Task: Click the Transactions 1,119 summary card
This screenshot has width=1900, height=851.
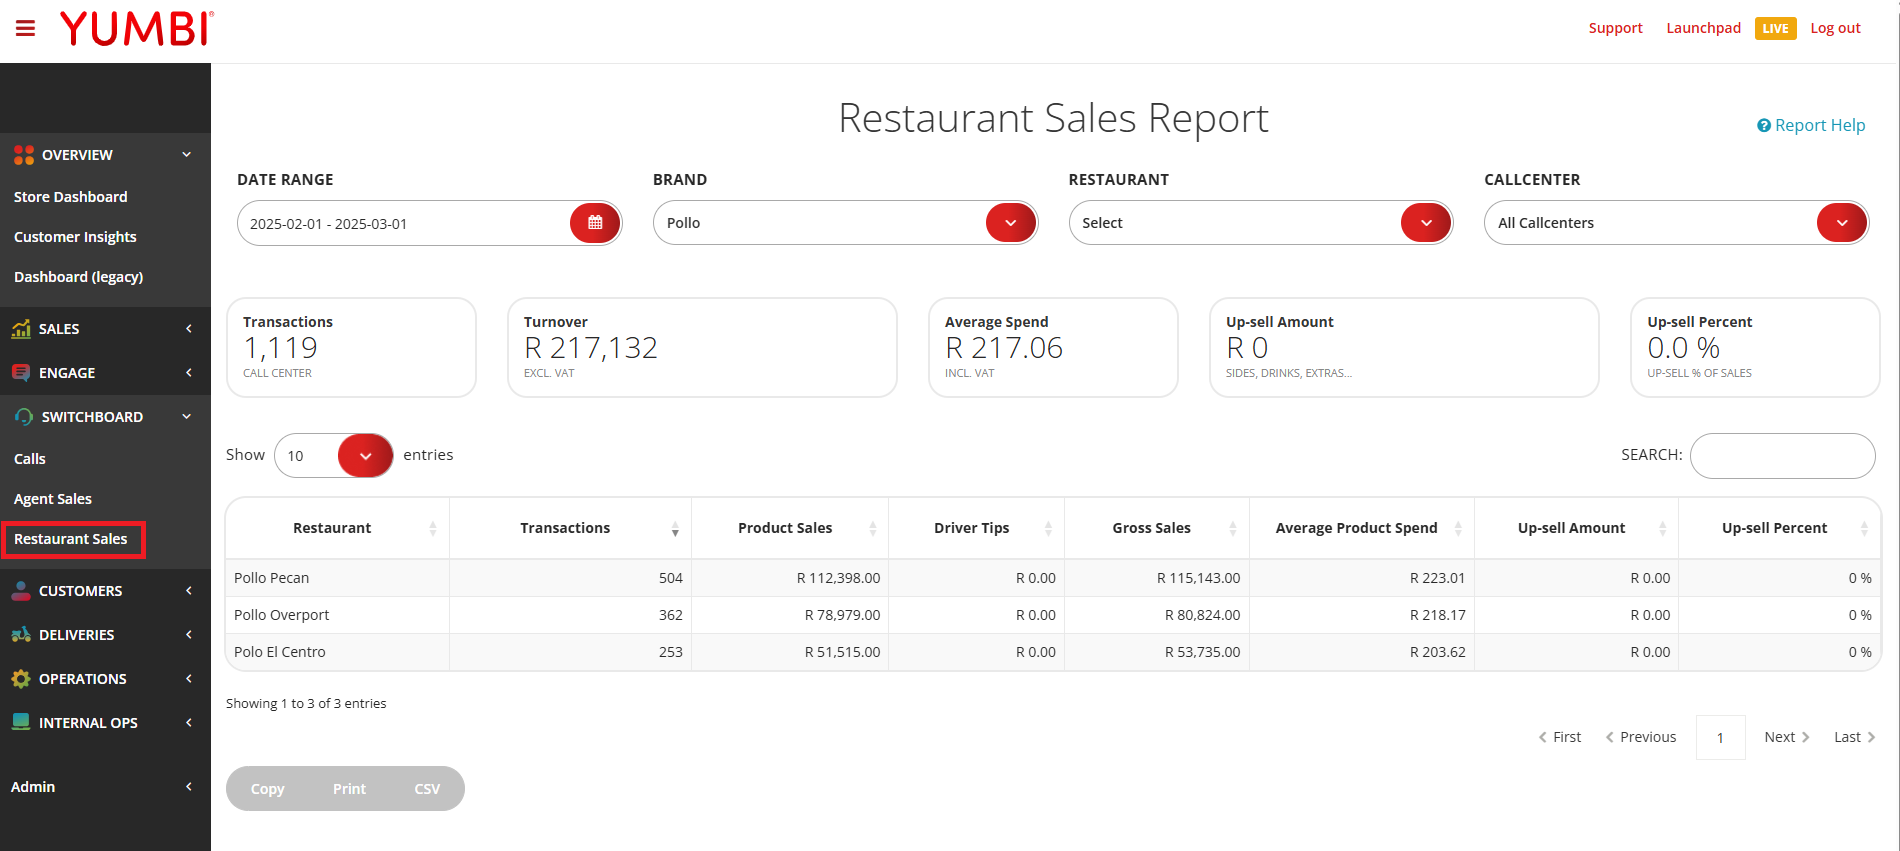Action: (351, 347)
